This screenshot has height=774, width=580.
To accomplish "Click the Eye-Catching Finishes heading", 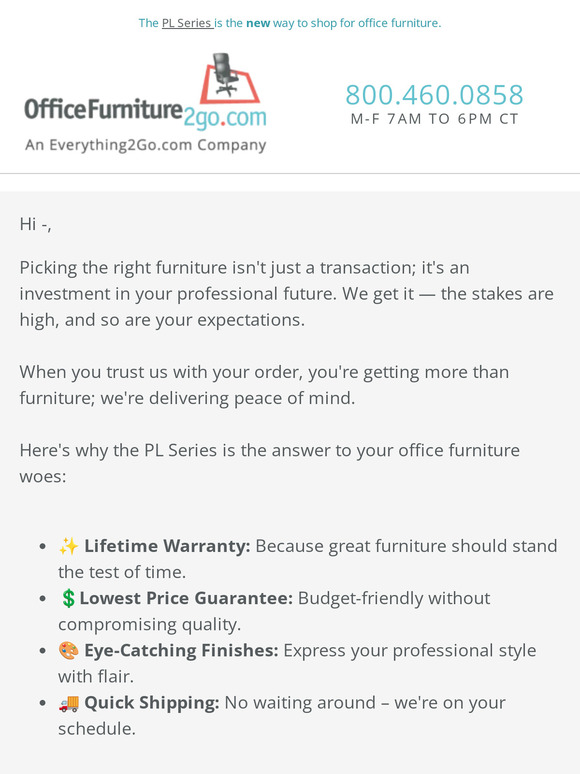I will click(181, 650).
